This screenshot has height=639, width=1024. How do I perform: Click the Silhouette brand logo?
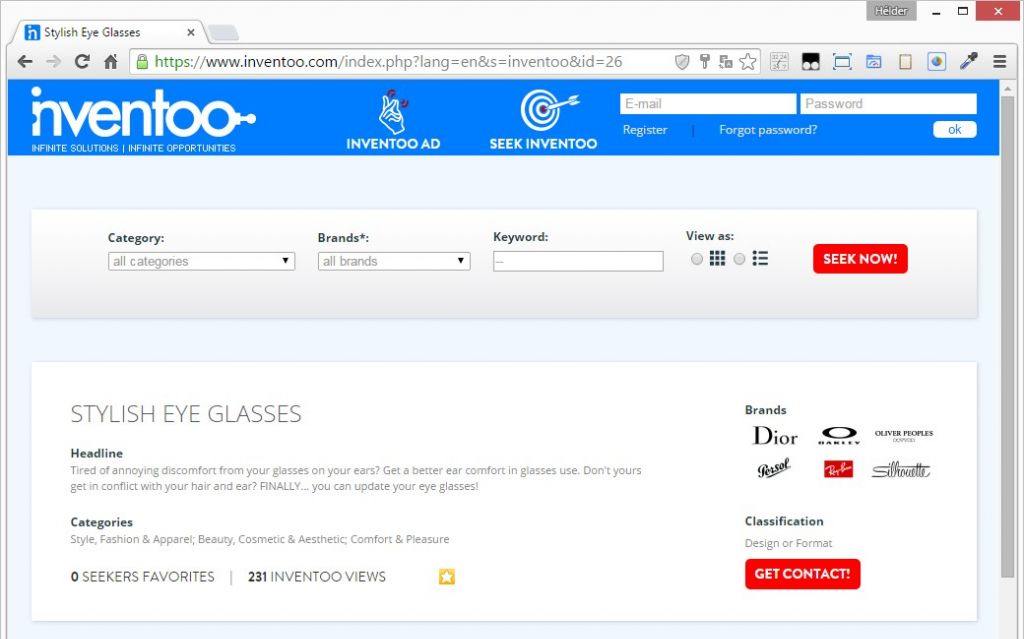[900, 470]
